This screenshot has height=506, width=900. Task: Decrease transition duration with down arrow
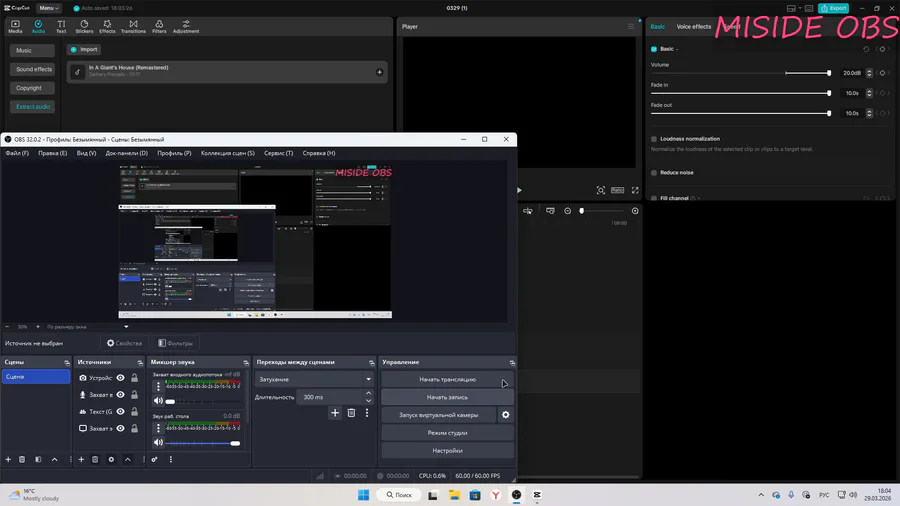368,400
